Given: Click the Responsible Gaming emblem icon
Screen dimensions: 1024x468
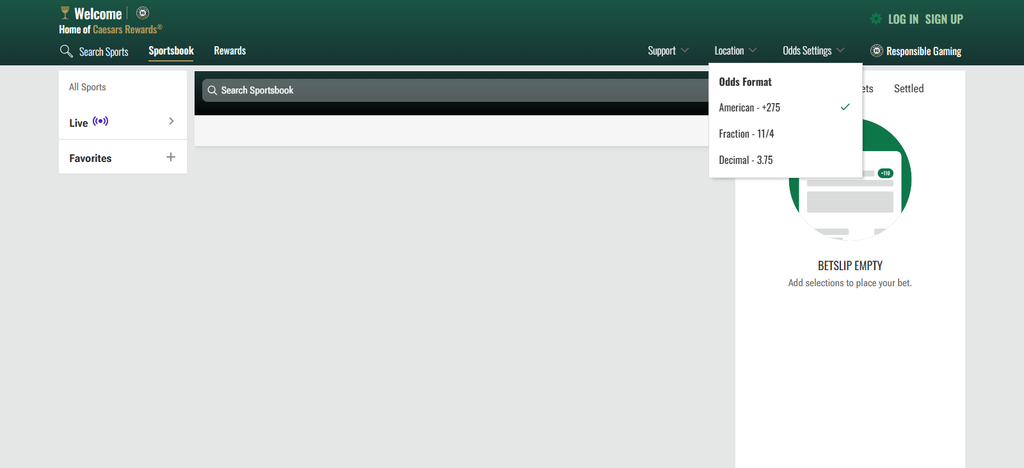Looking at the screenshot, I should tap(876, 51).
